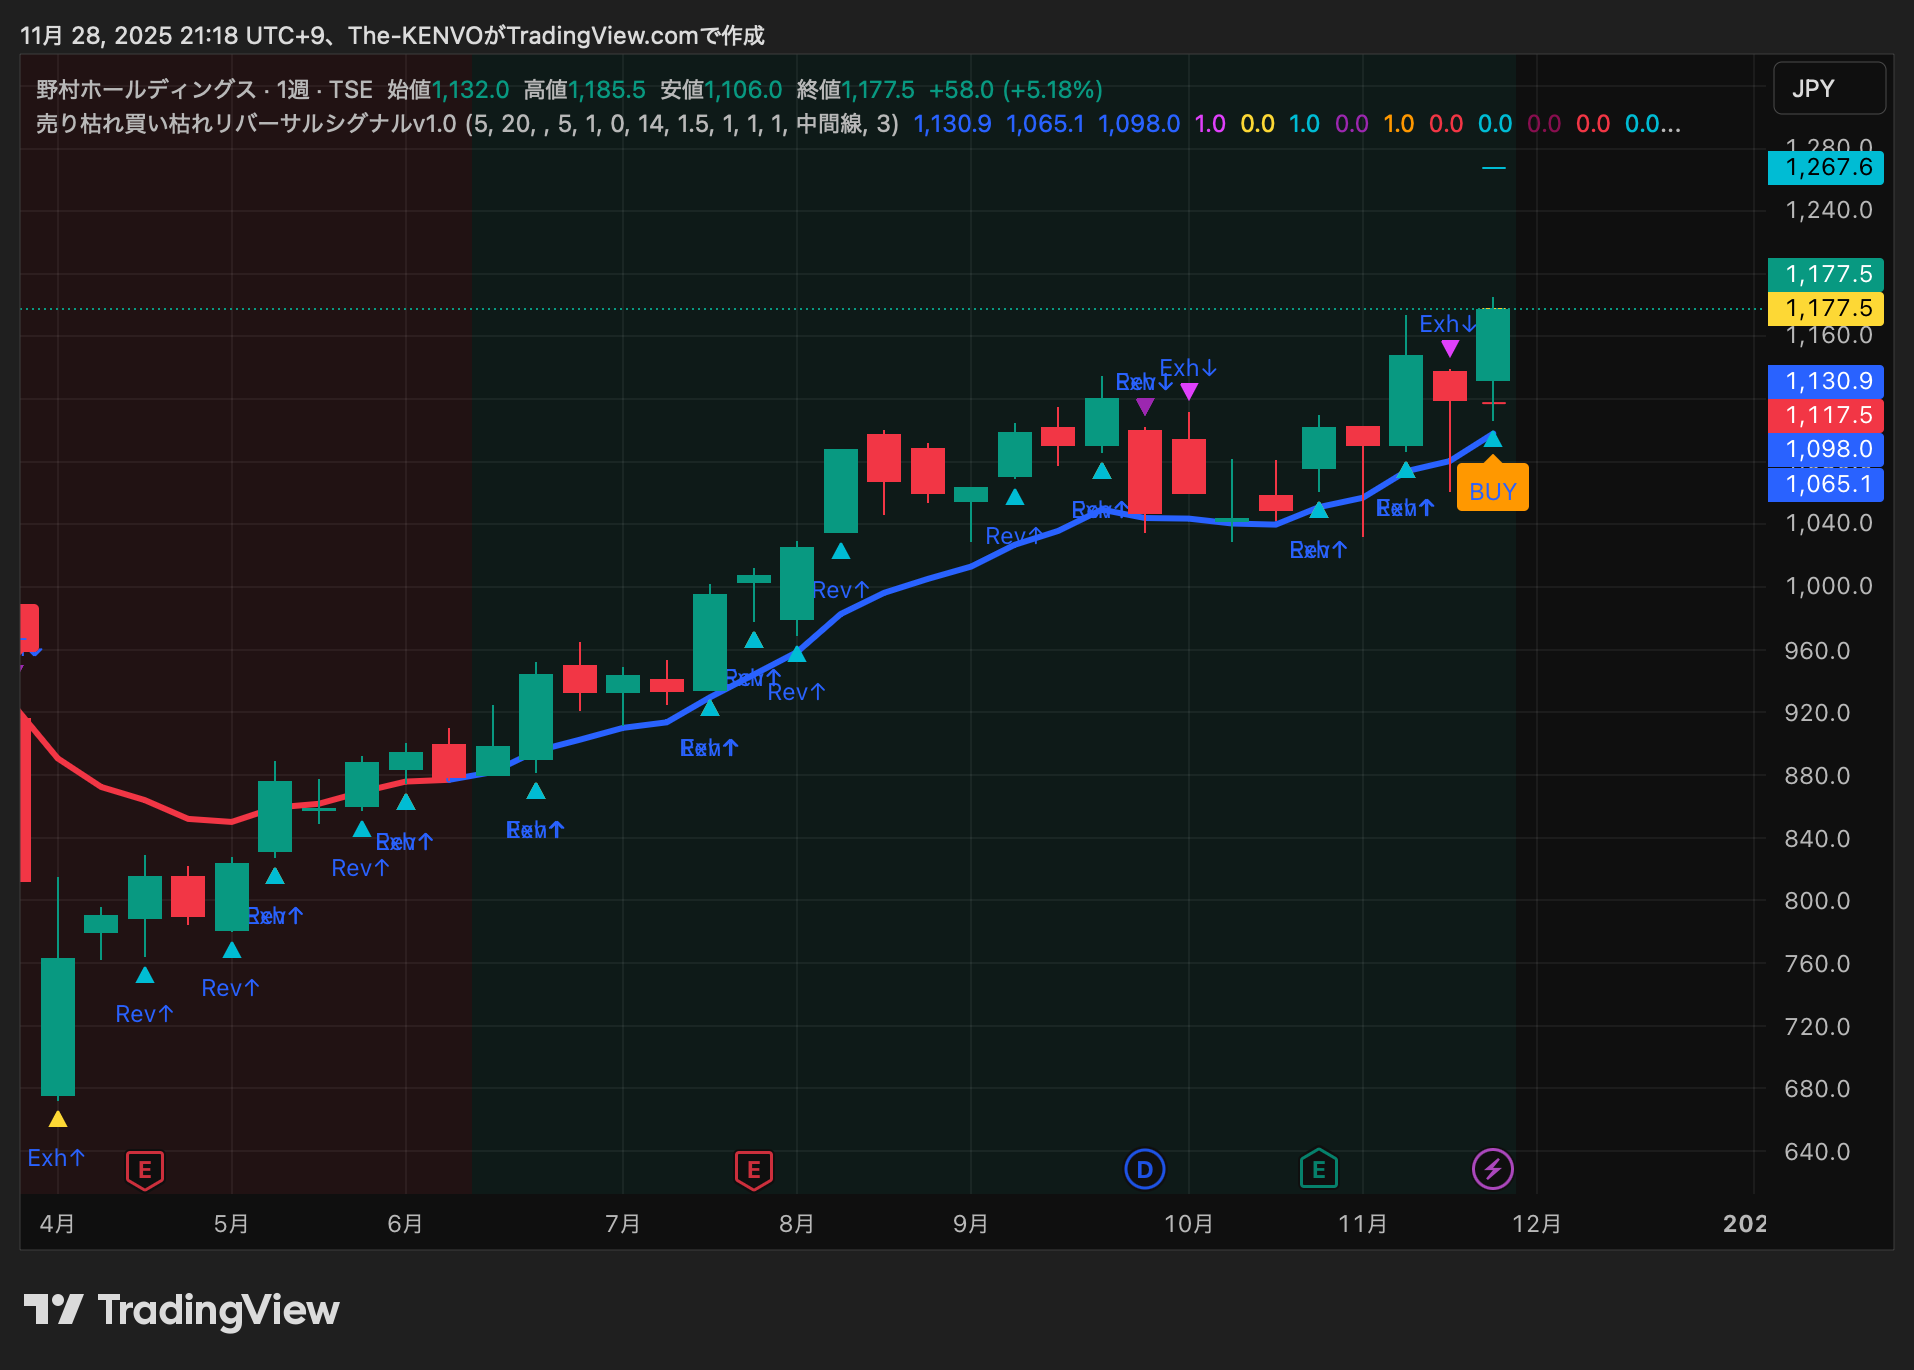Click the green earnings E marker
1914x1370 pixels.
click(x=1318, y=1169)
